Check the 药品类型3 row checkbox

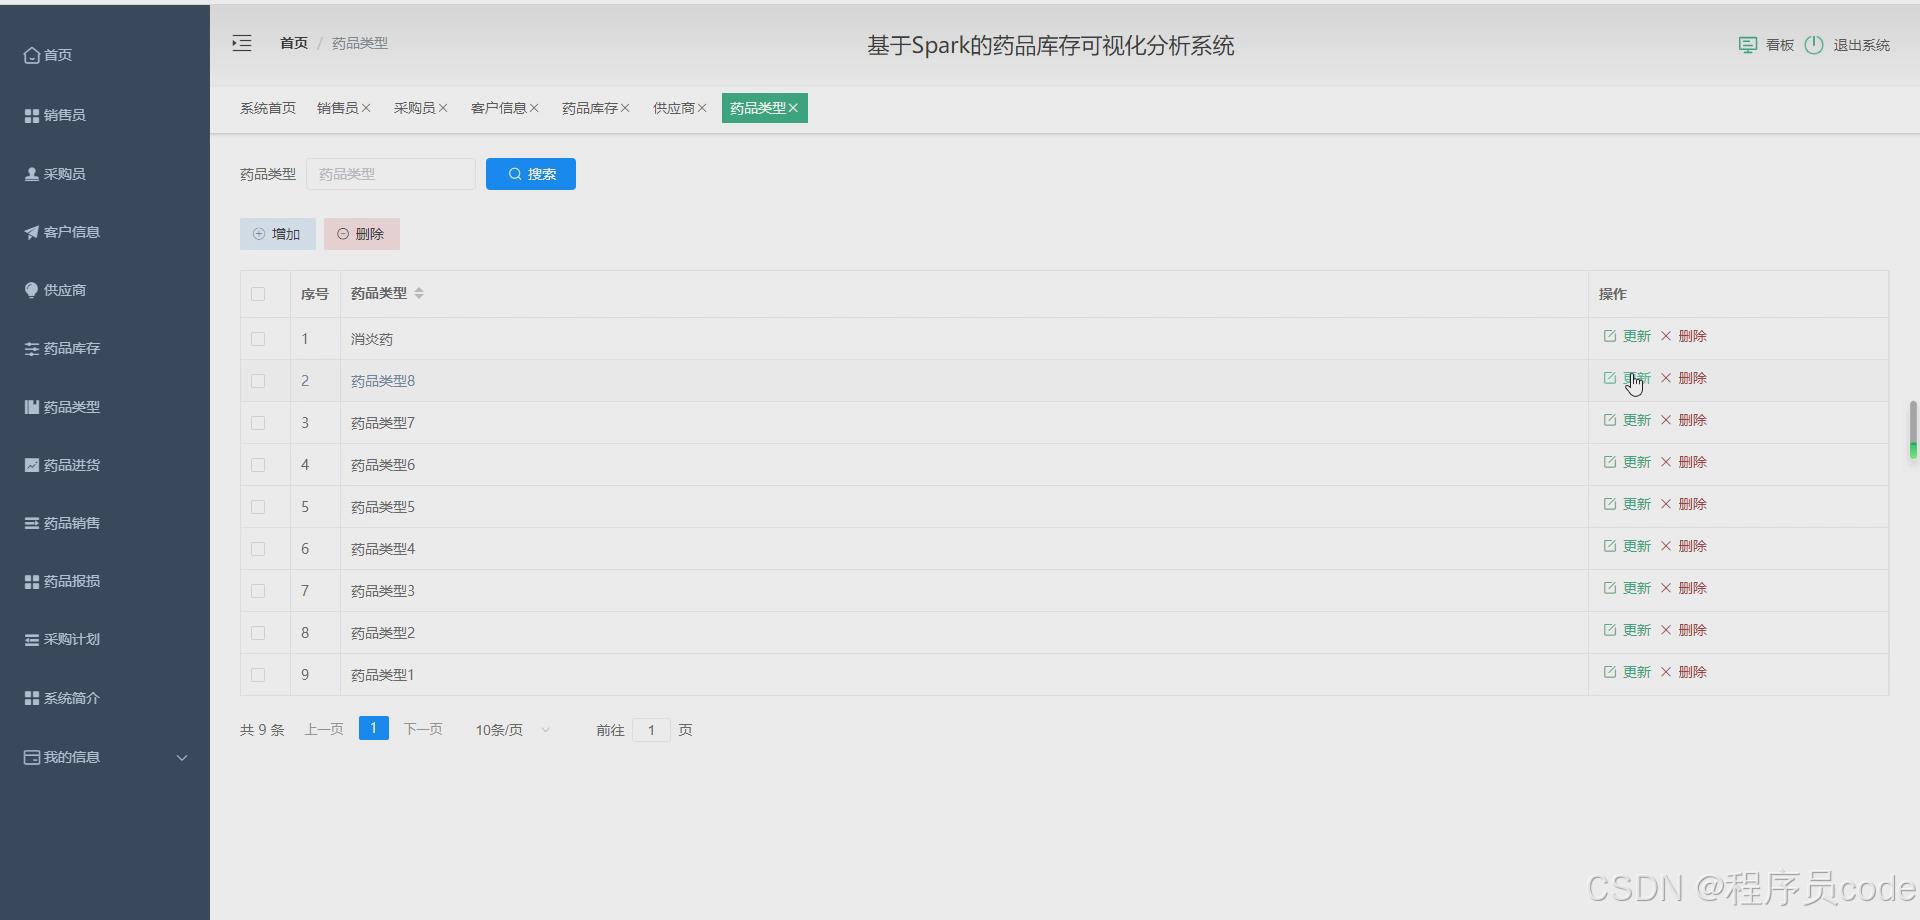coord(258,591)
